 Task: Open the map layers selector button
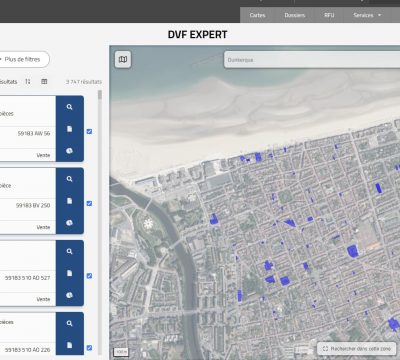pos(123,59)
